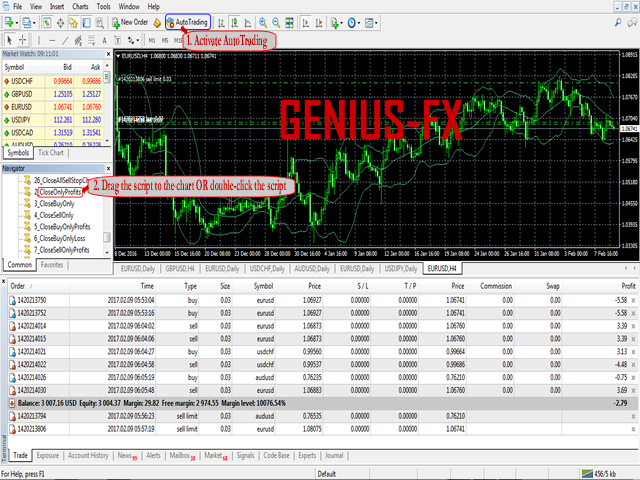640x480 pixels.
Task: Switch chart to bar chart
Action: point(221,23)
